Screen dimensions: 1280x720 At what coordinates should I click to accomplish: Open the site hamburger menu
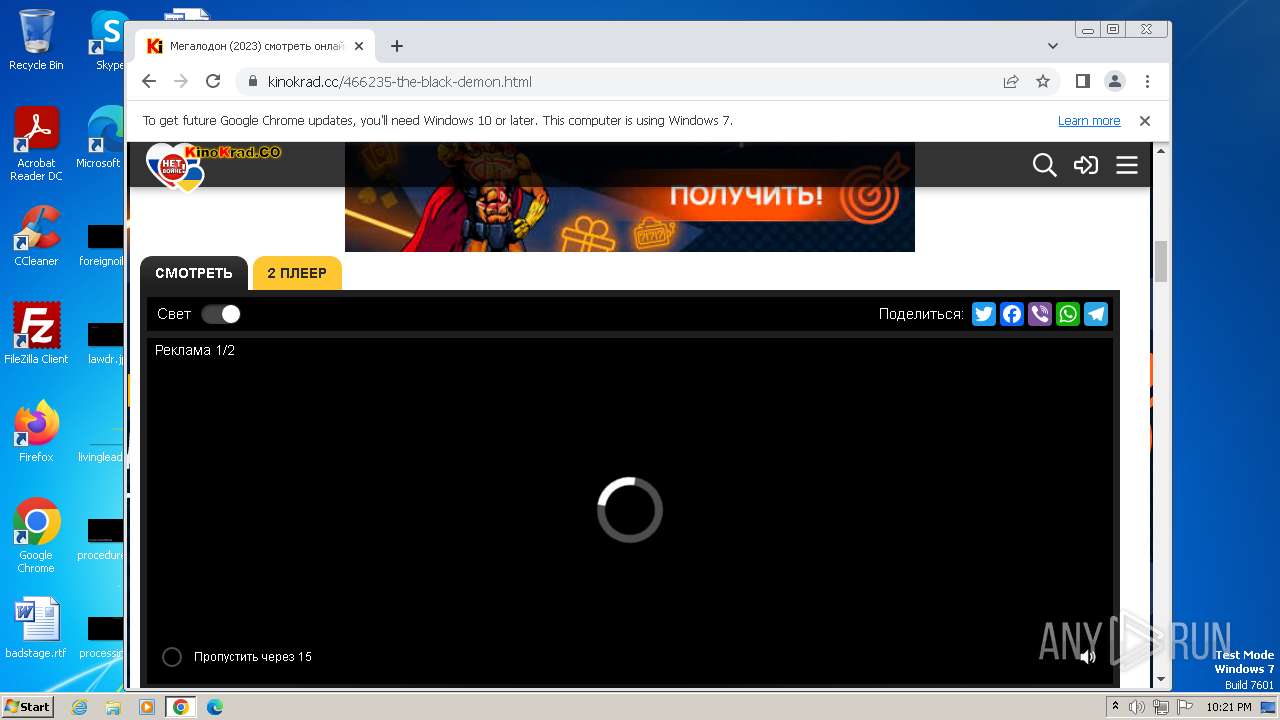pyautogui.click(x=1127, y=165)
